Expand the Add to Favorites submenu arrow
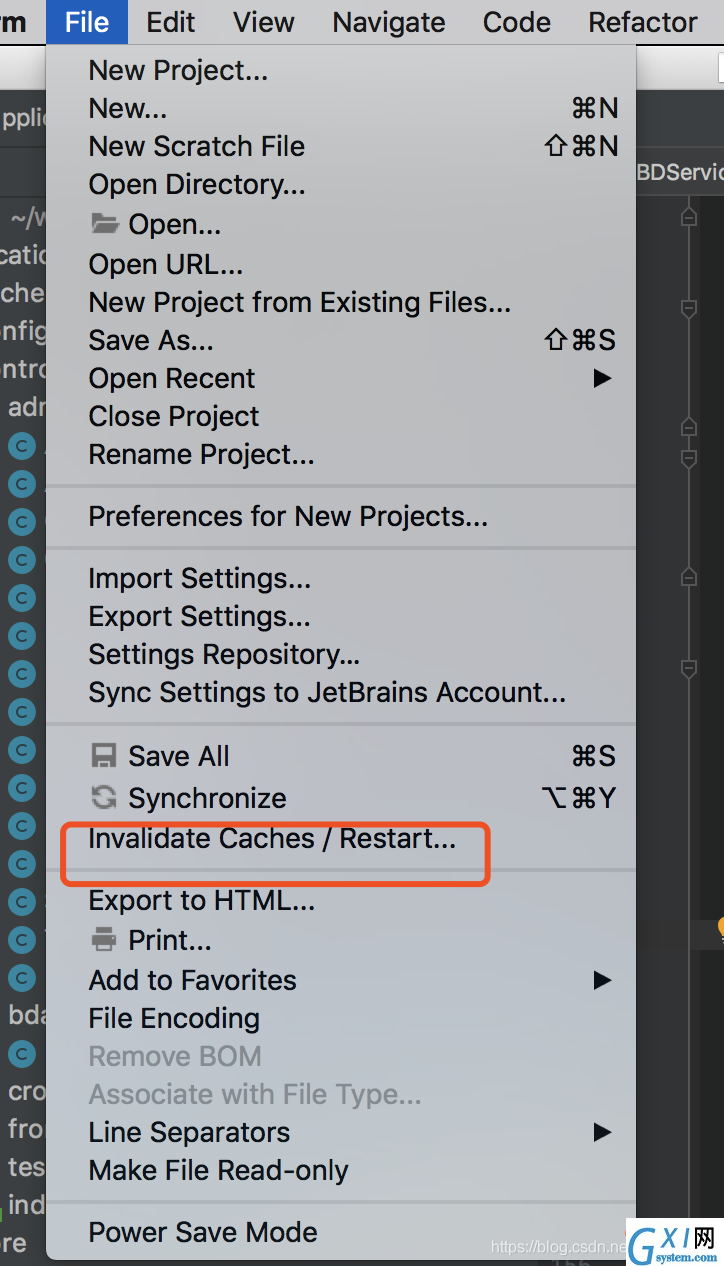The height and width of the screenshot is (1266, 724). (x=602, y=980)
